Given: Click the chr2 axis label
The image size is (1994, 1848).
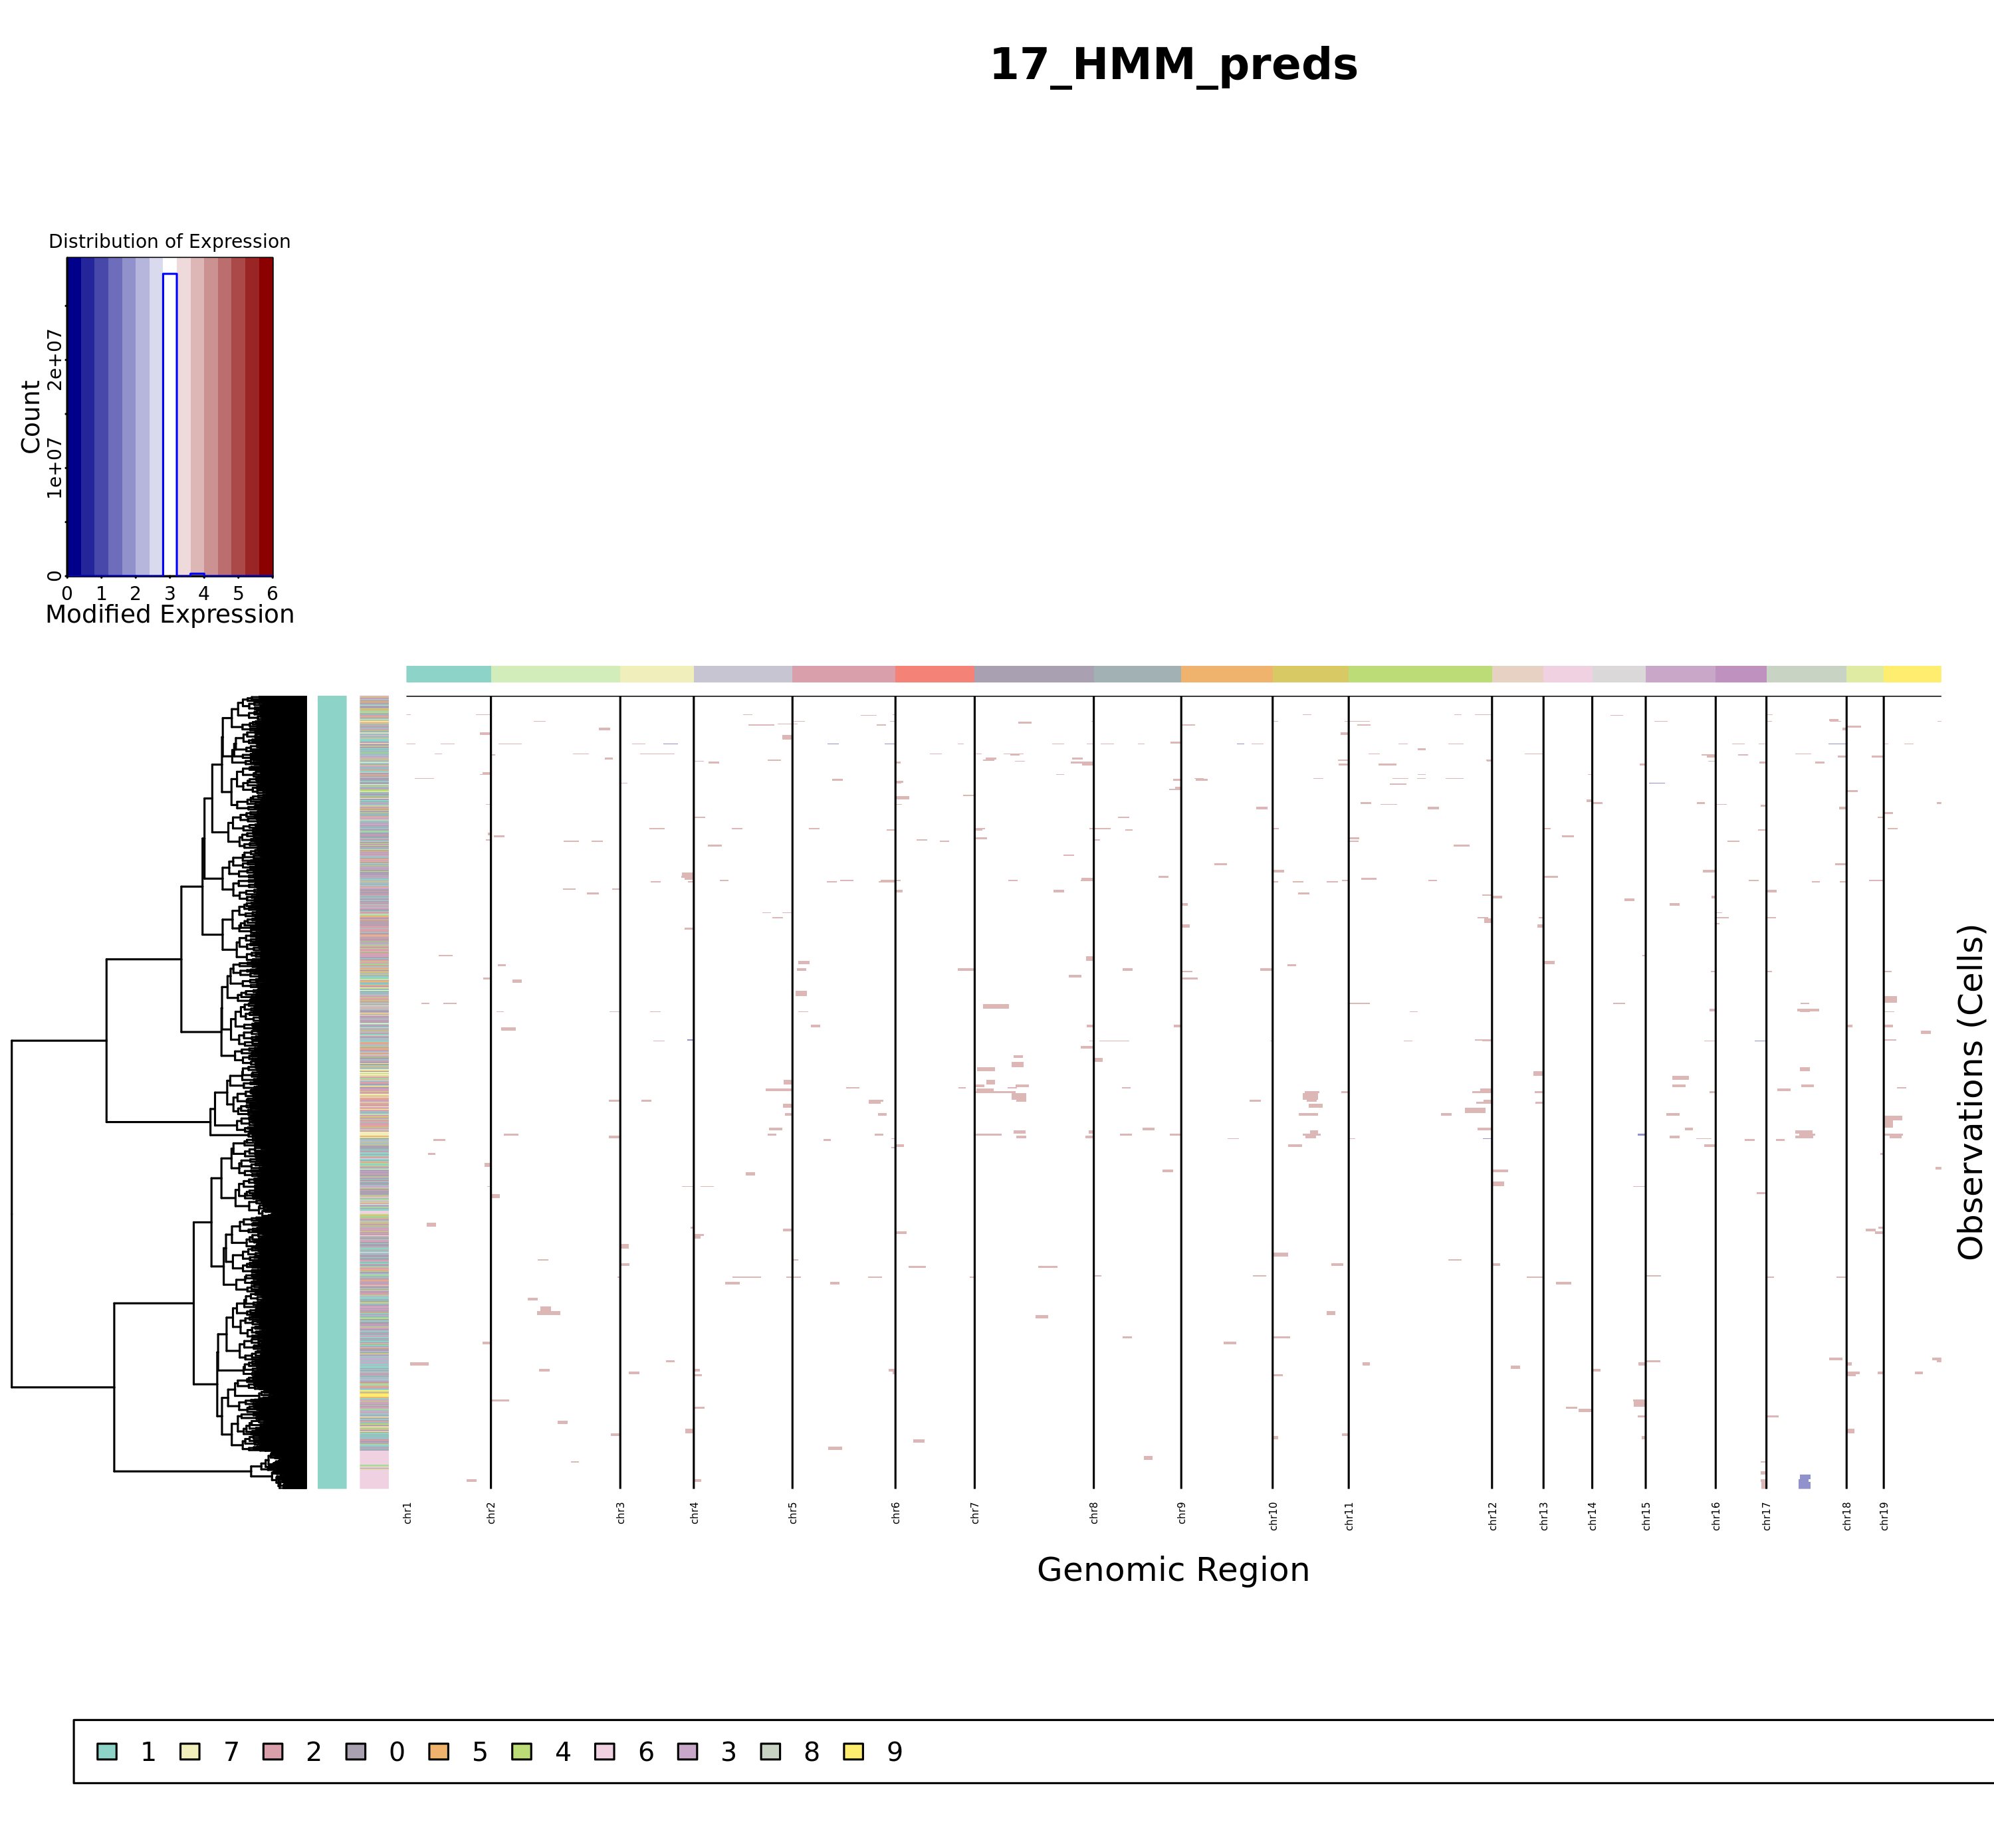Looking at the screenshot, I should (491, 1513).
